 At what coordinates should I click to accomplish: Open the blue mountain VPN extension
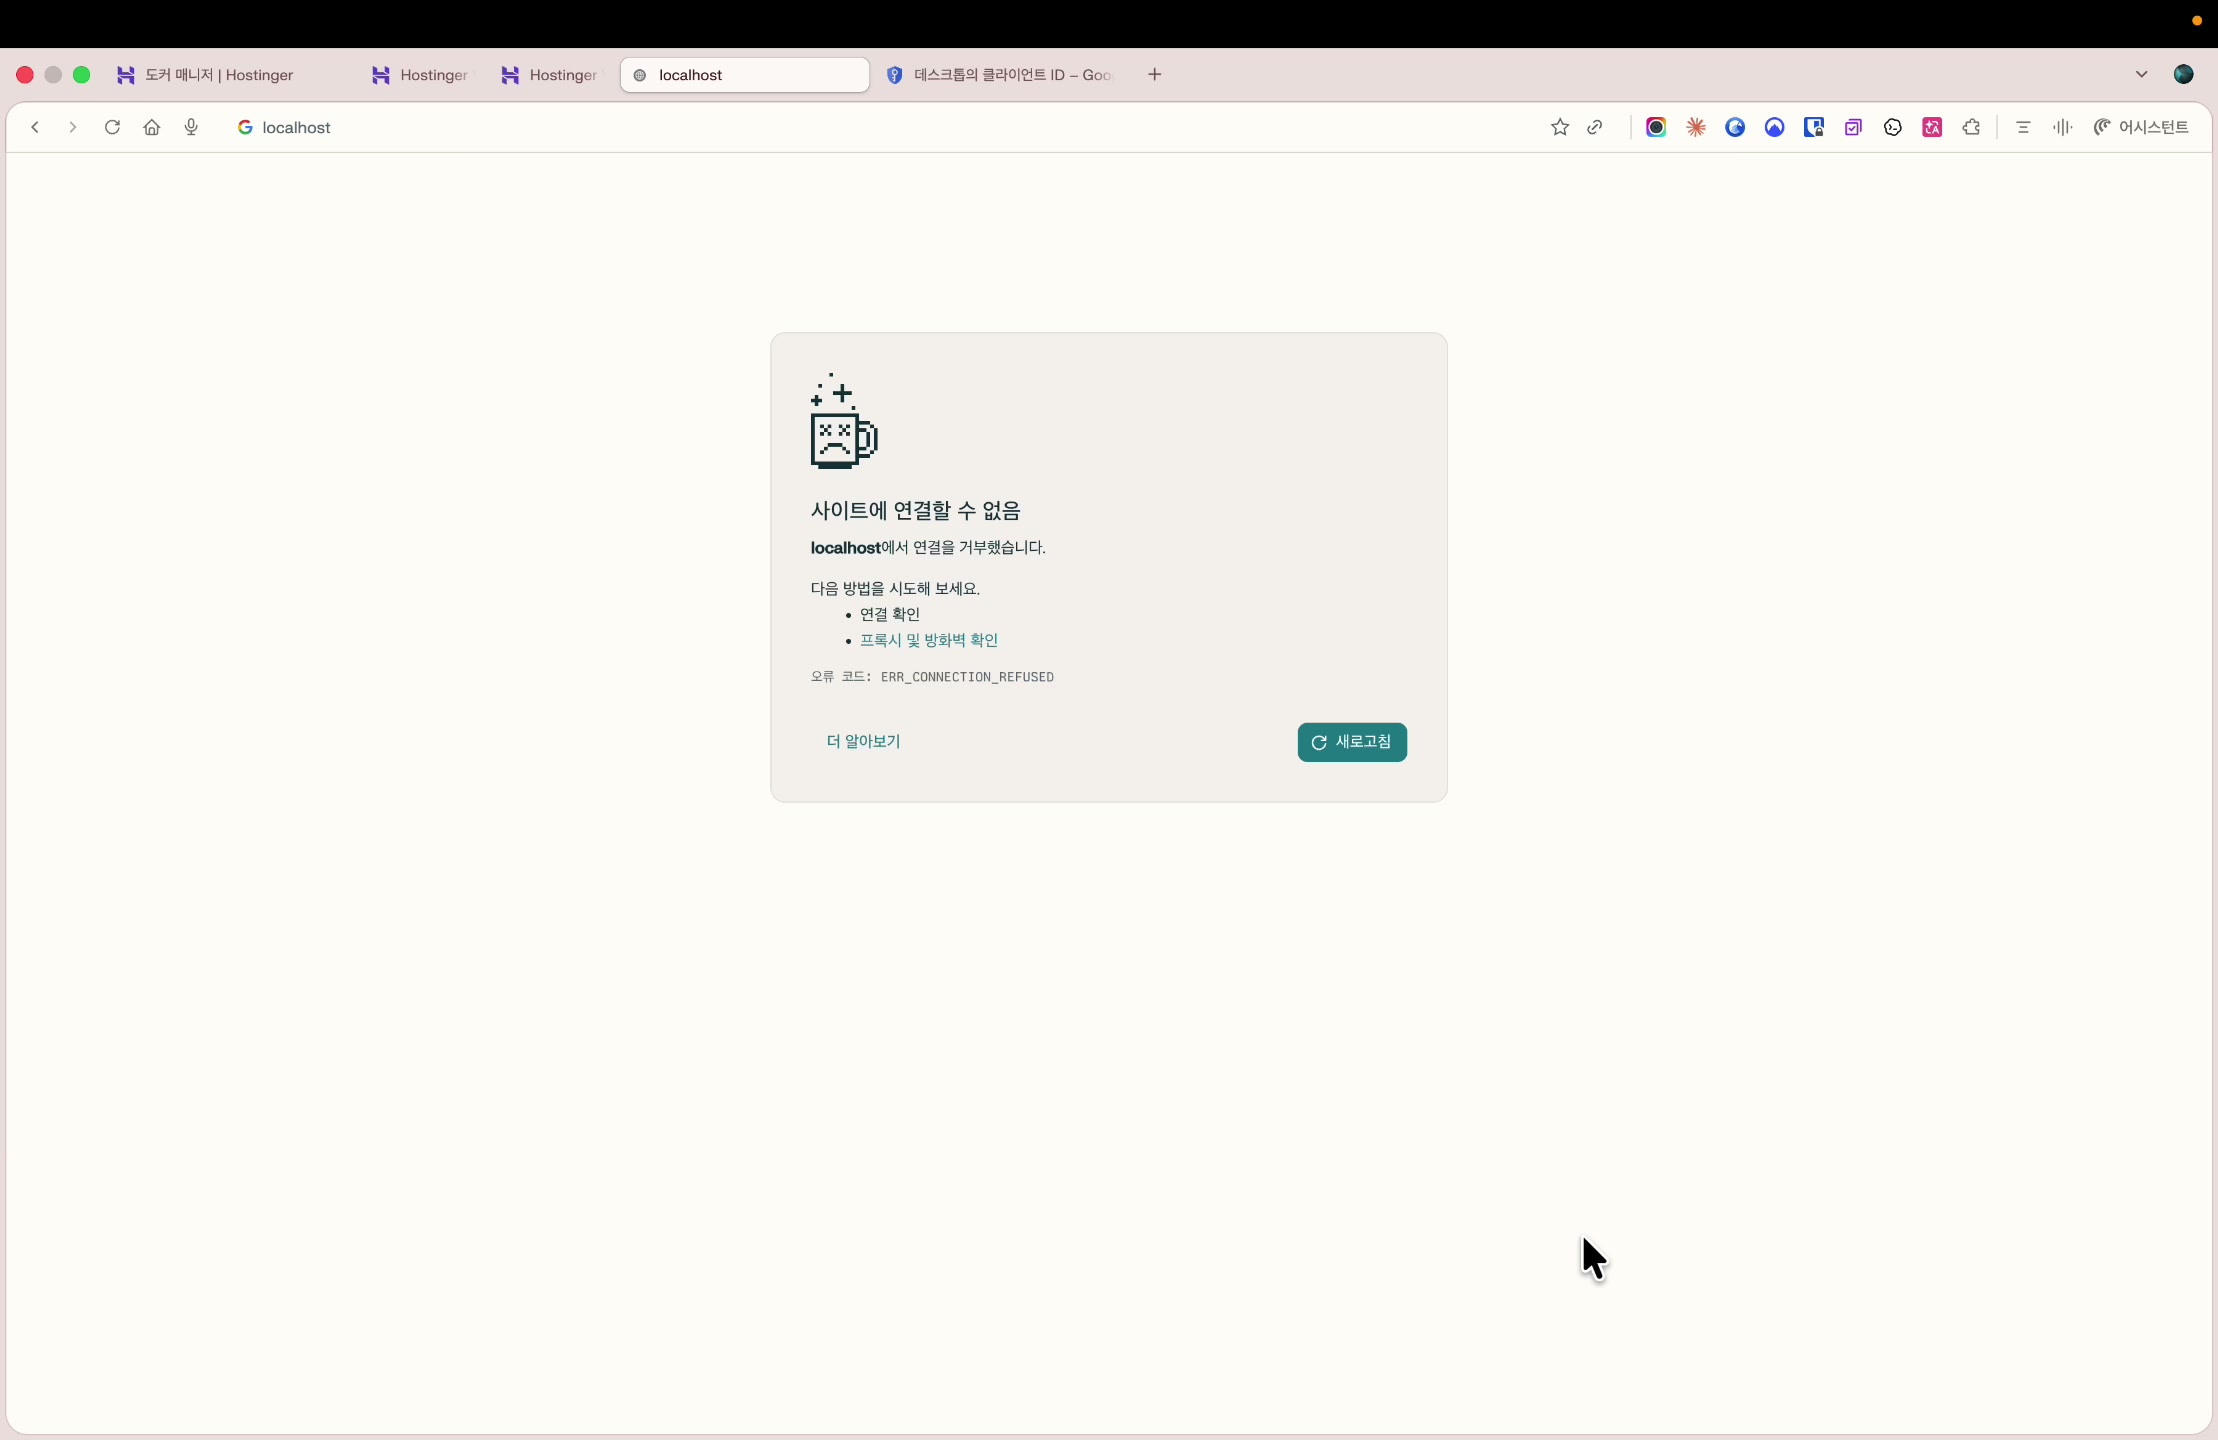1774,127
